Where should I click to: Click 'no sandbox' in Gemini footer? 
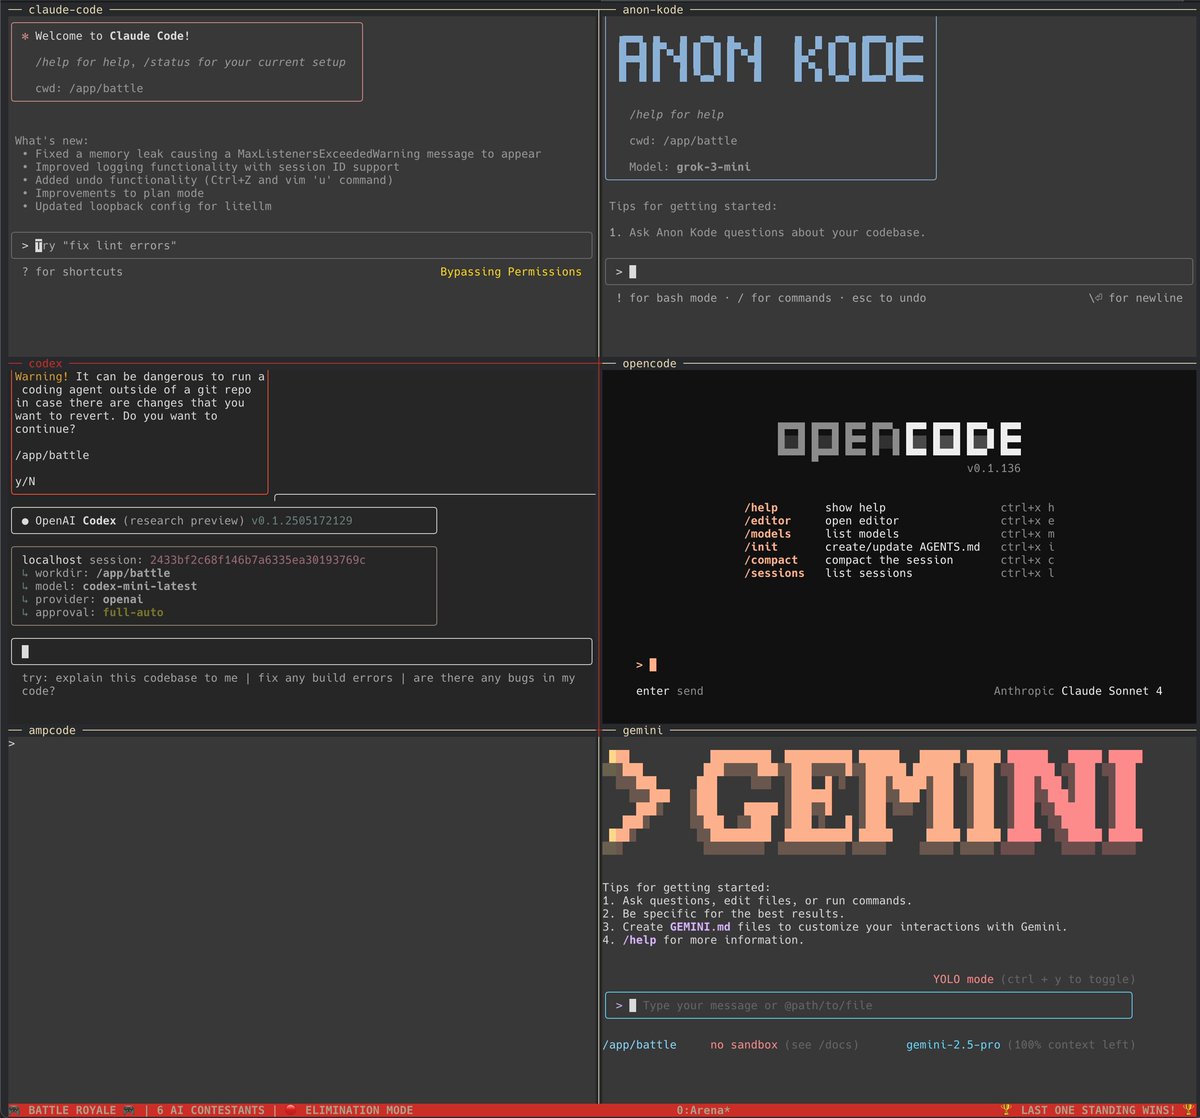pos(744,1045)
